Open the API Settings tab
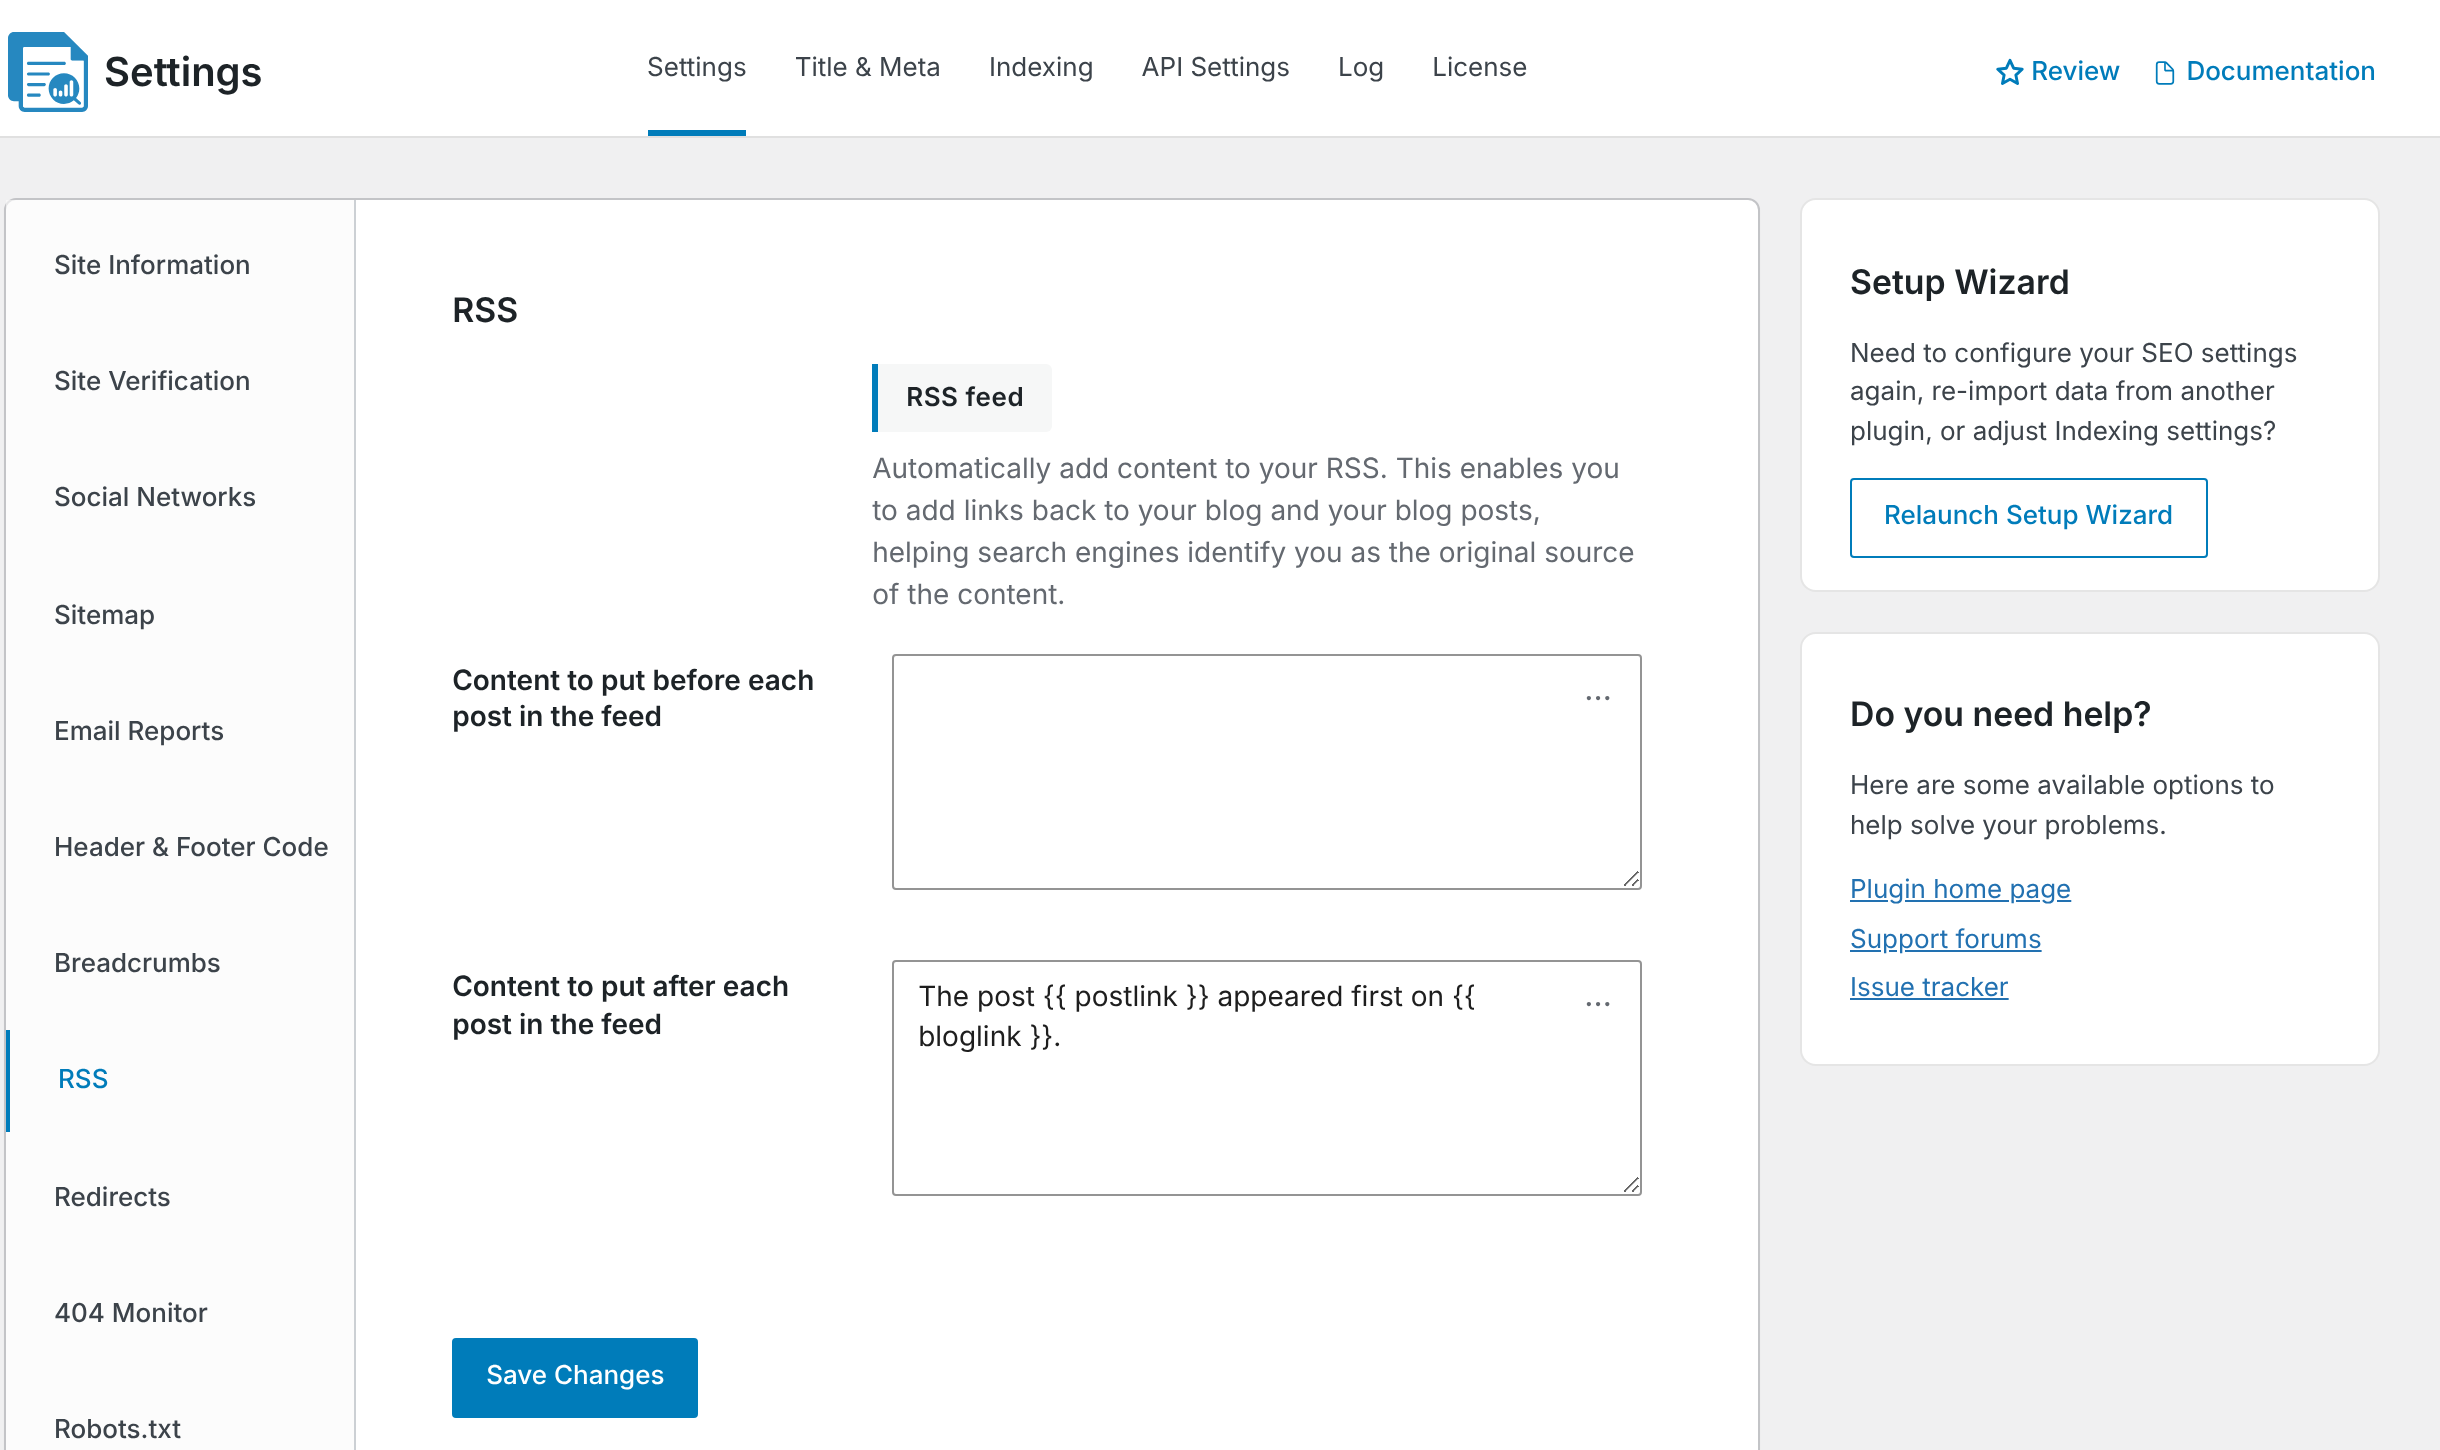The height and width of the screenshot is (1450, 2440). (1216, 67)
